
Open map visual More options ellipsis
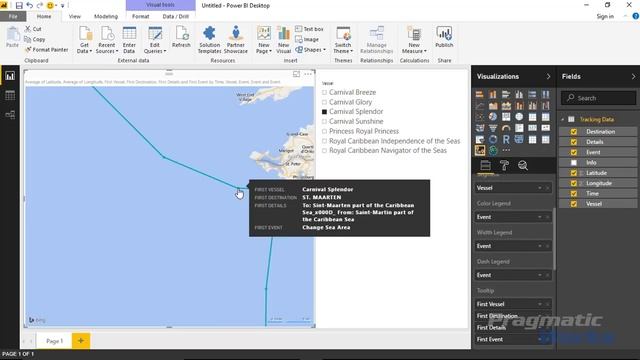pos(308,74)
